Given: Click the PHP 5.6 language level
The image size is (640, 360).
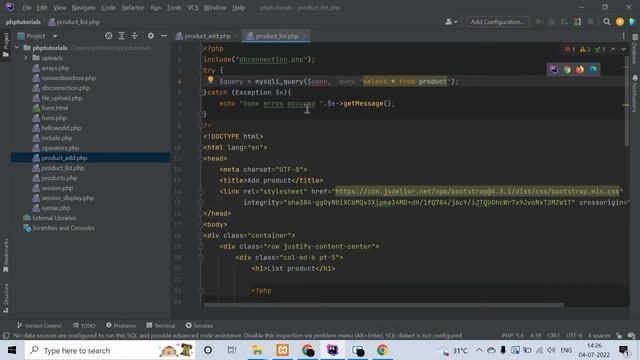Looking at the screenshot, I should click(x=513, y=336).
